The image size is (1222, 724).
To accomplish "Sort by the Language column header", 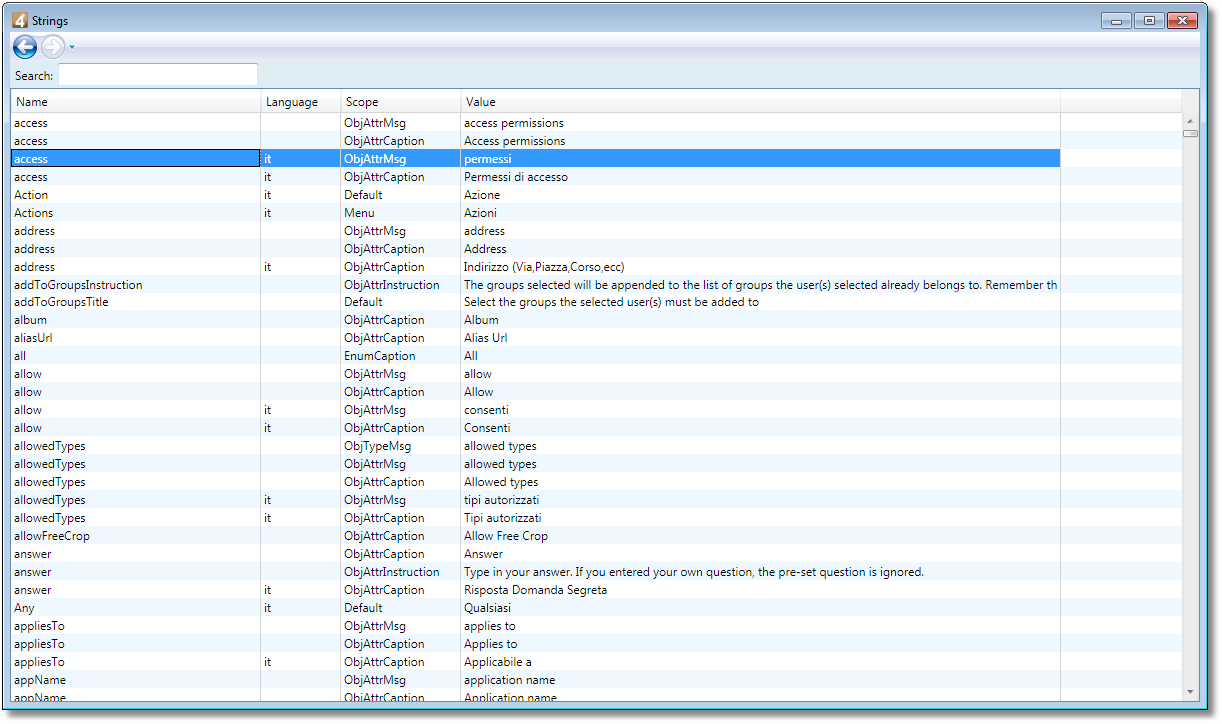I will (x=300, y=102).
